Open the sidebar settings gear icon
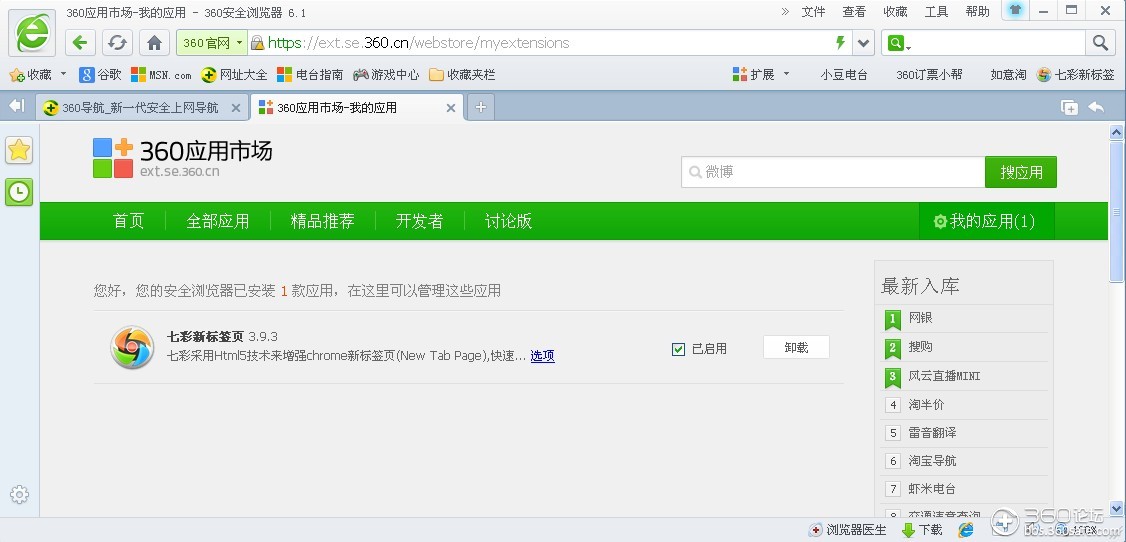Screen dimensions: 1126x542 click(19, 494)
